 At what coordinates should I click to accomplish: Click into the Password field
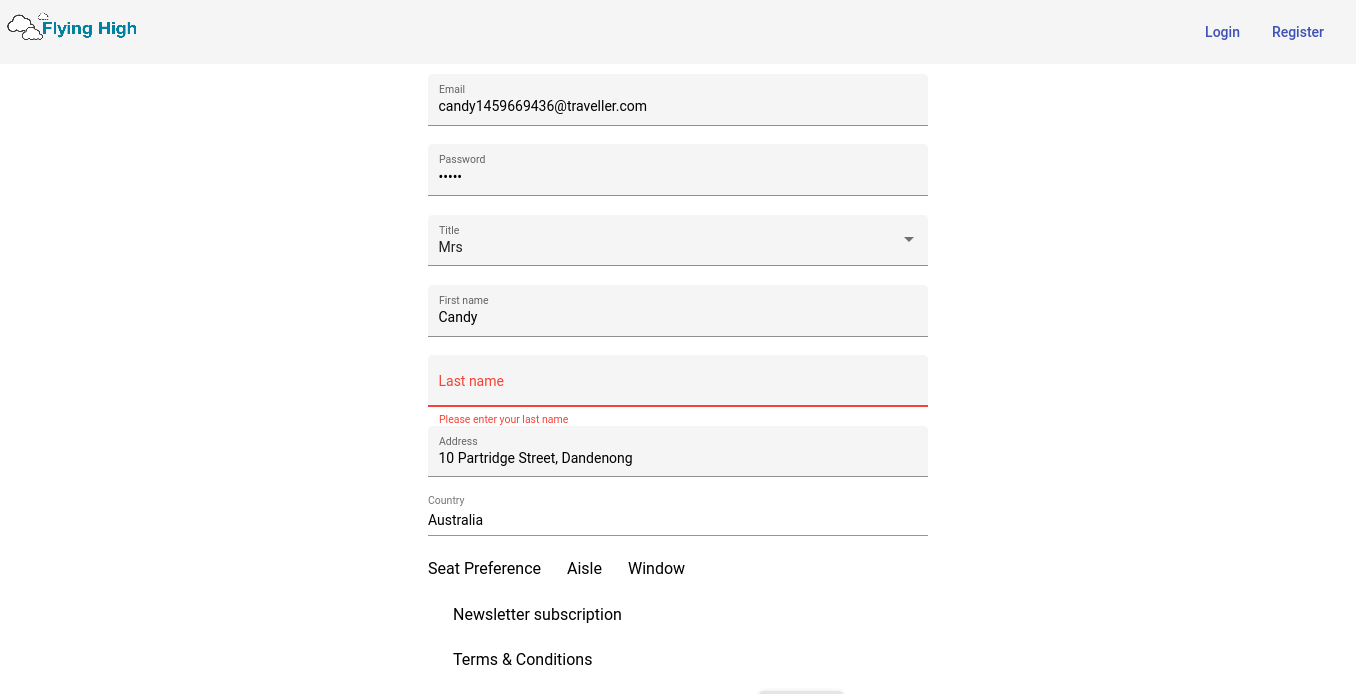coord(678,170)
